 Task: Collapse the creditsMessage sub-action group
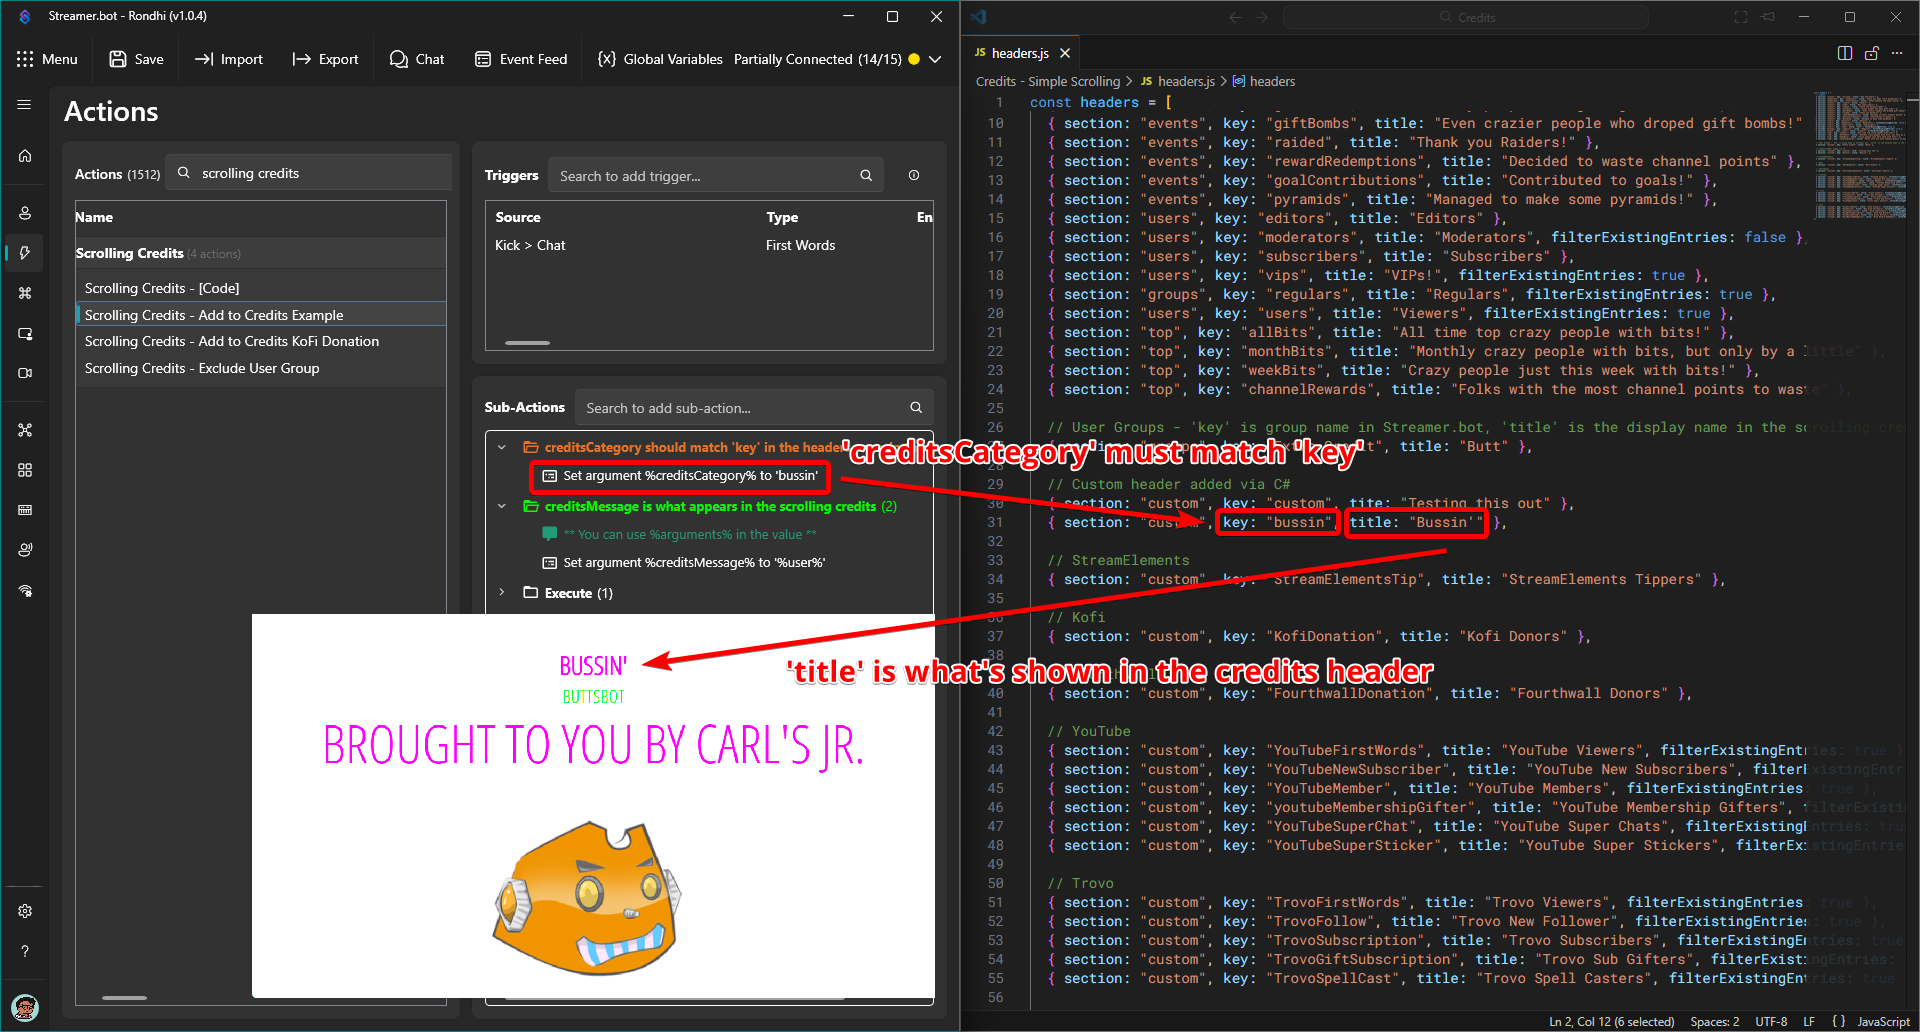[502, 506]
